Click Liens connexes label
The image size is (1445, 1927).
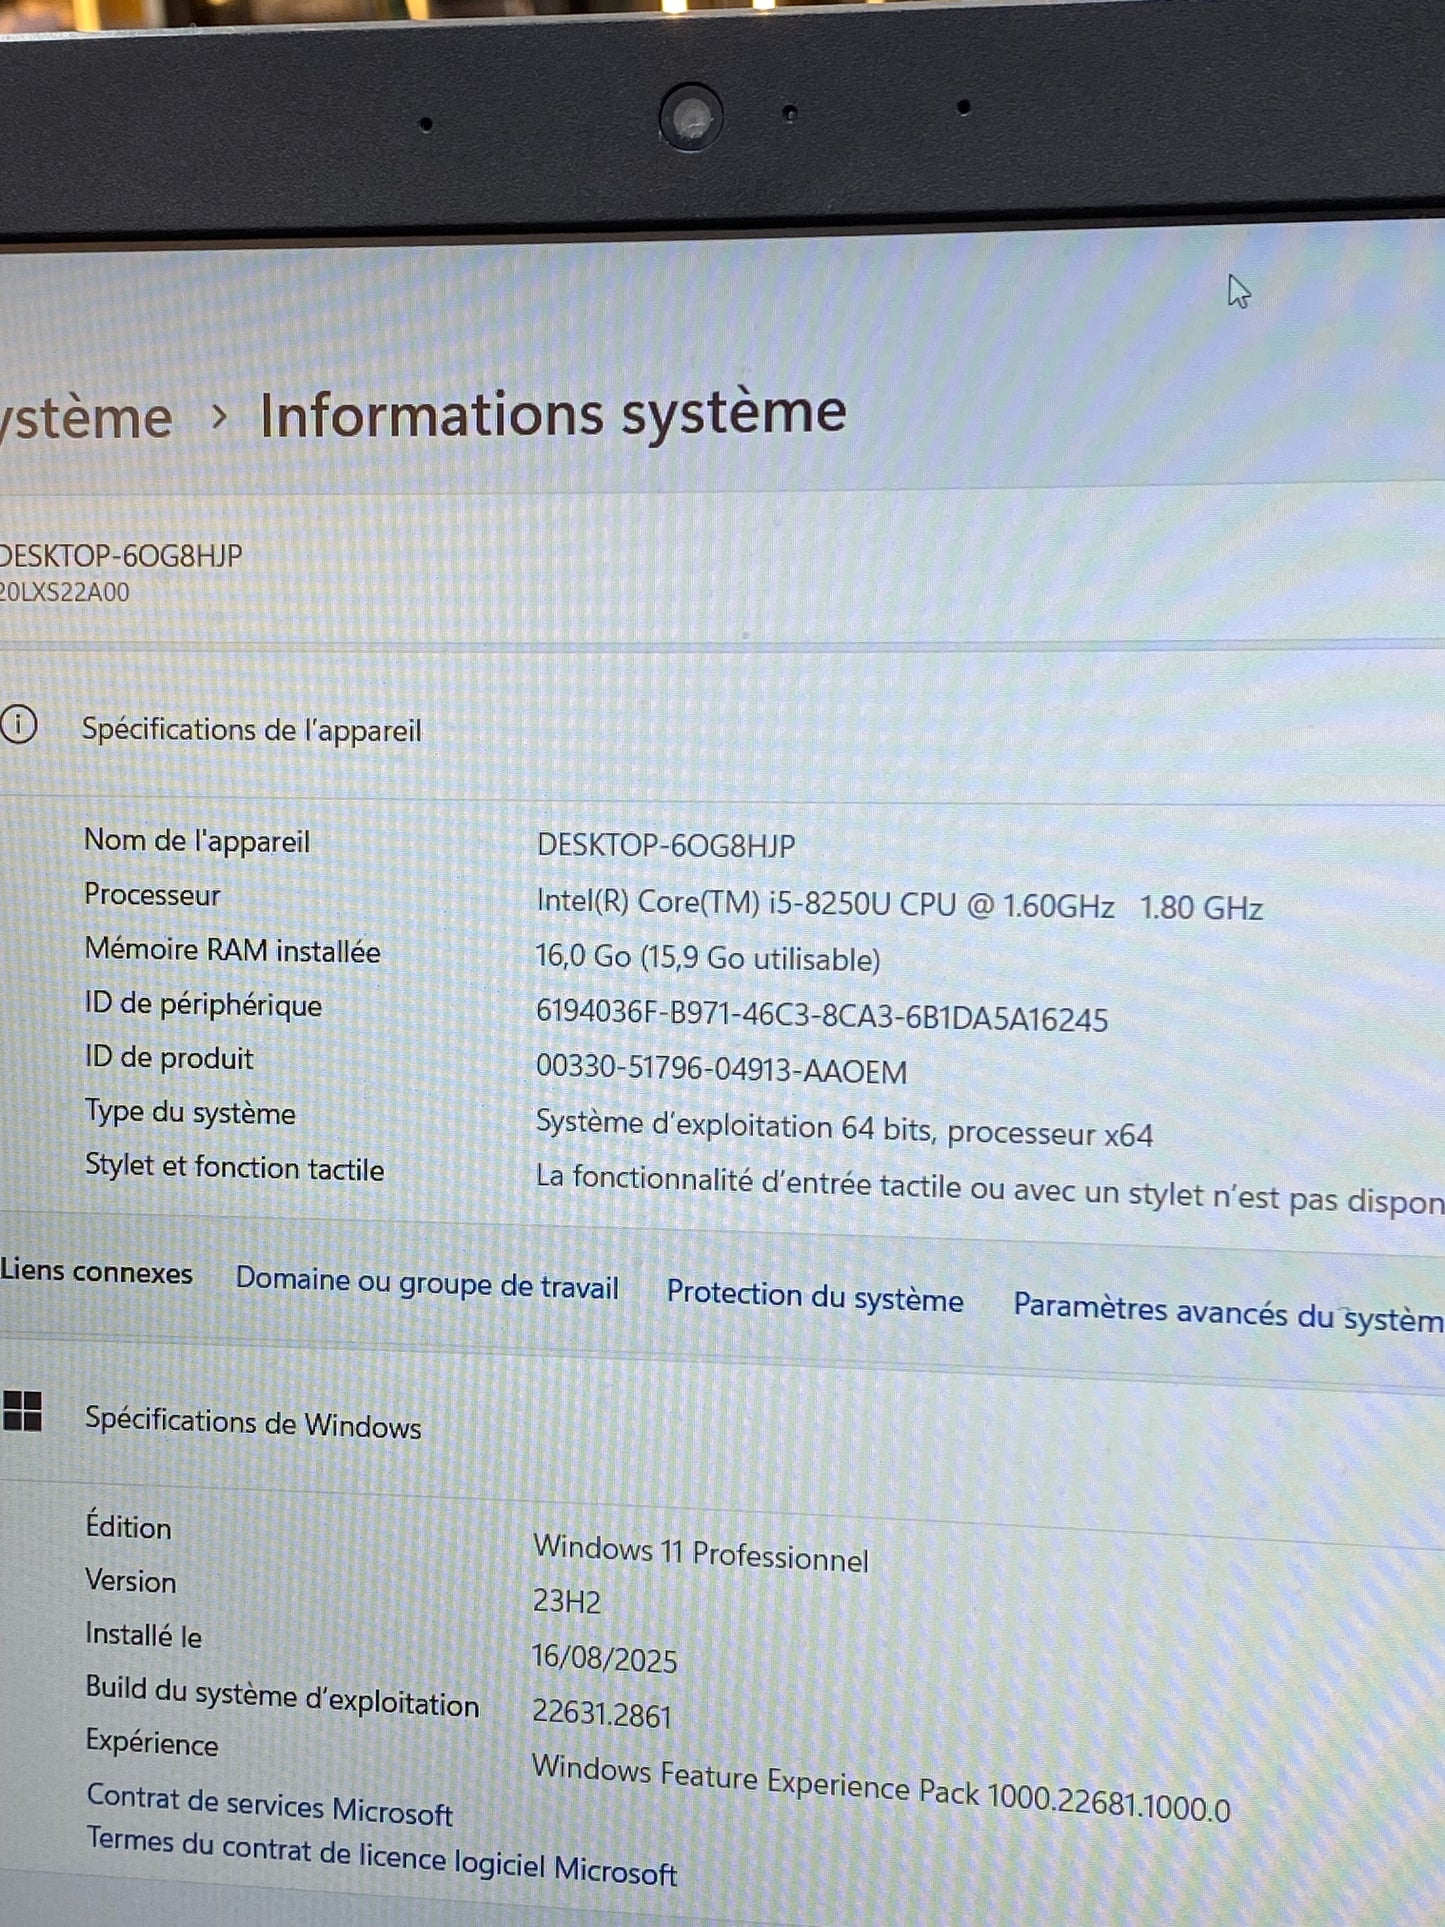click(96, 1272)
